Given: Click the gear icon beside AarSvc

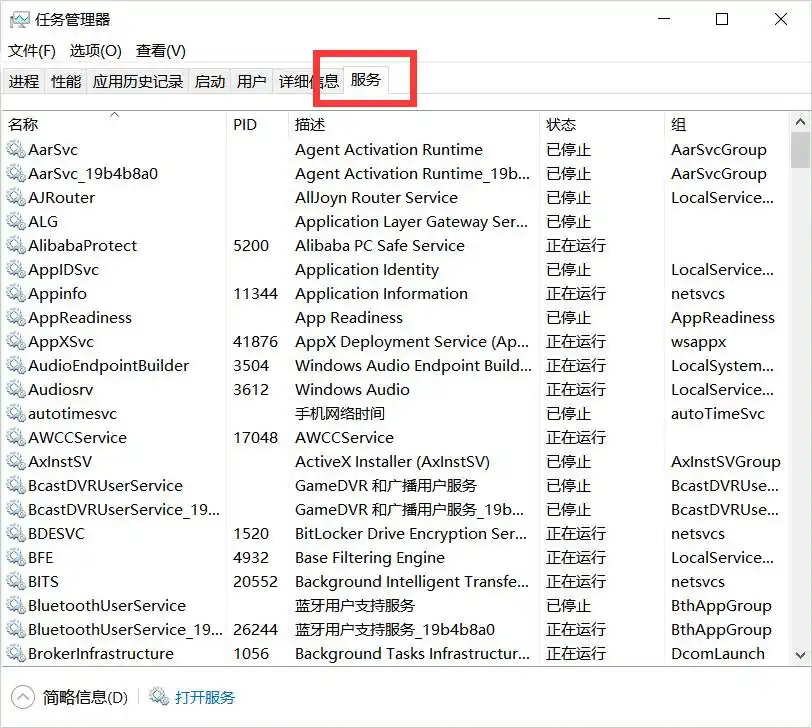Looking at the screenshot, I should (x=16, y=150).
